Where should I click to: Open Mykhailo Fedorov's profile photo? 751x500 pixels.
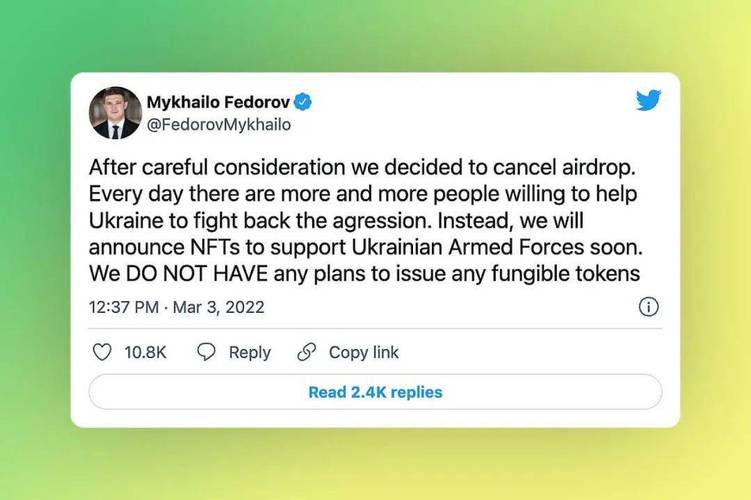point(115,113)
